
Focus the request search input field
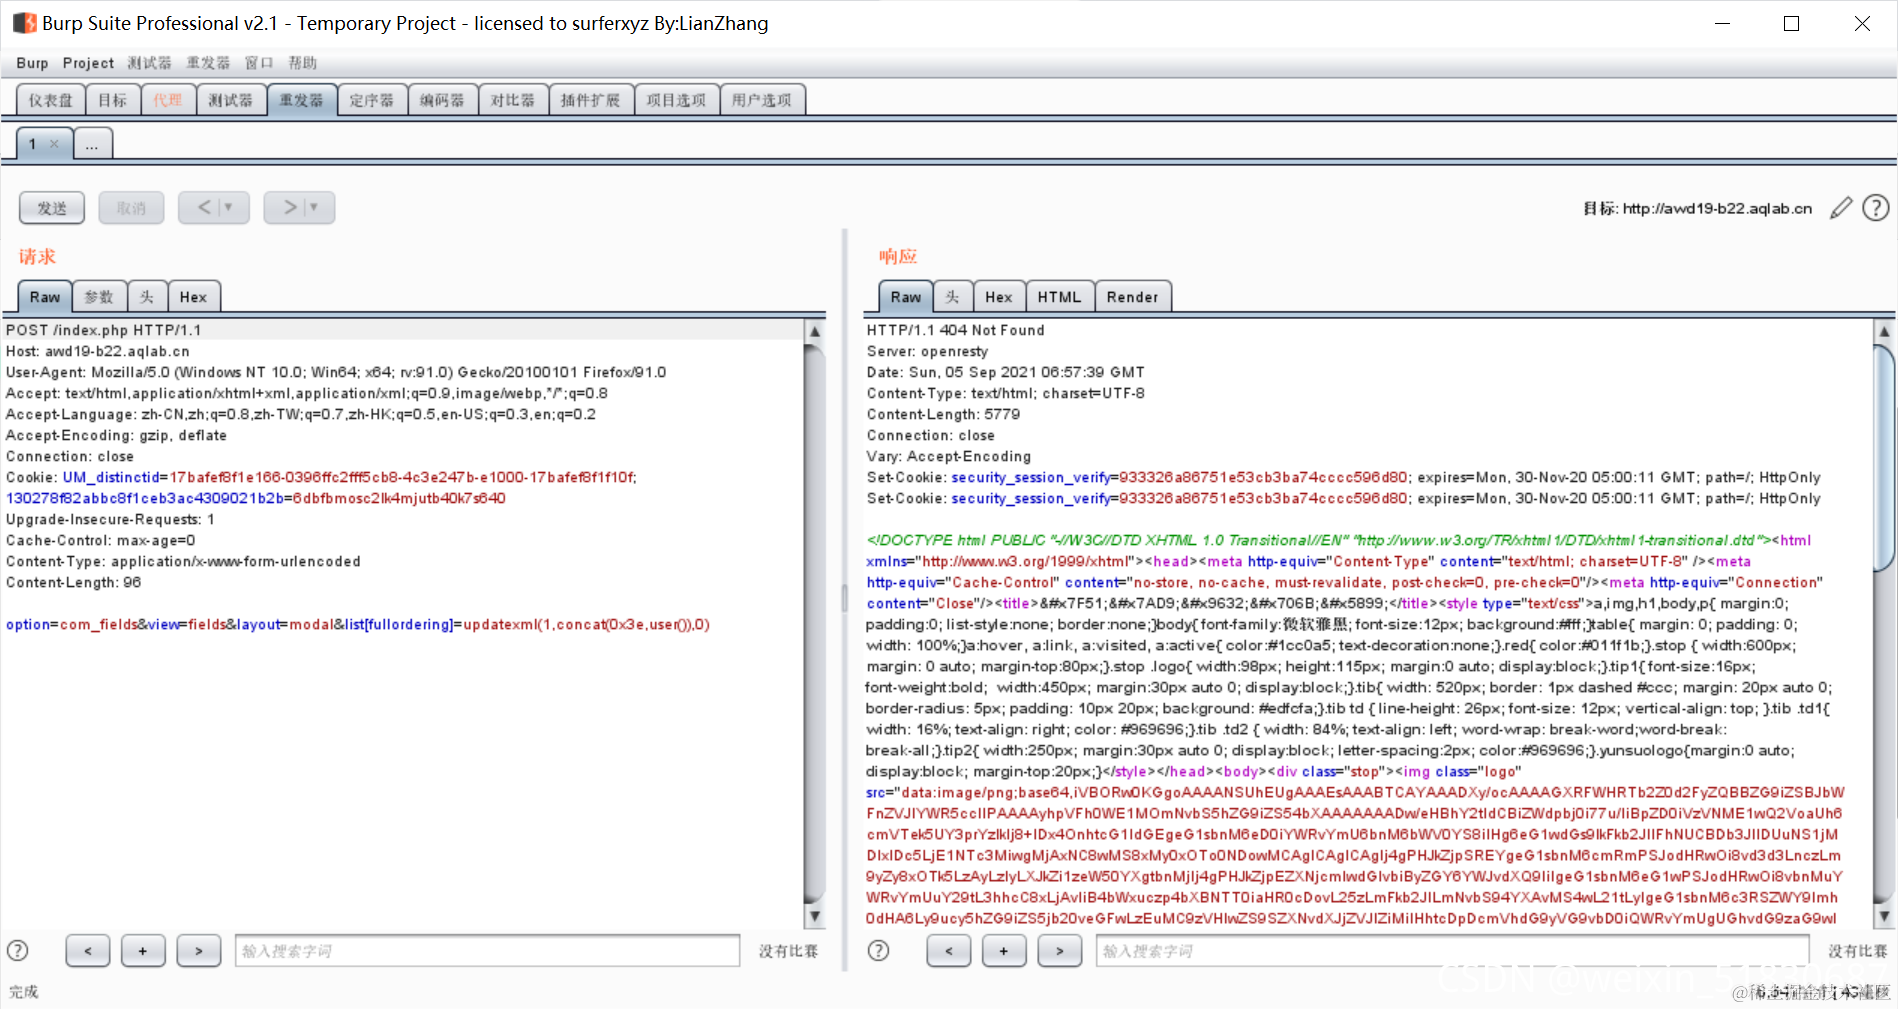488,951
